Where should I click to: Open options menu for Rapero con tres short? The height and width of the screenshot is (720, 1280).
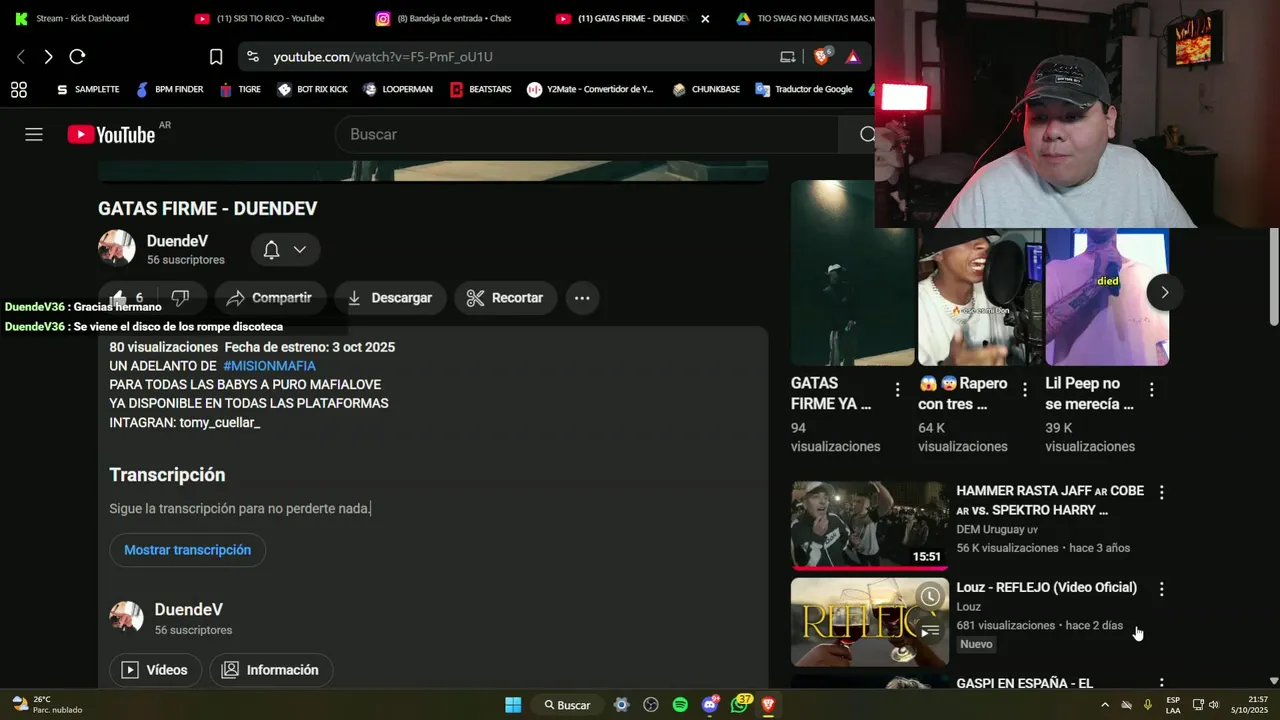tap(1024, 390)
